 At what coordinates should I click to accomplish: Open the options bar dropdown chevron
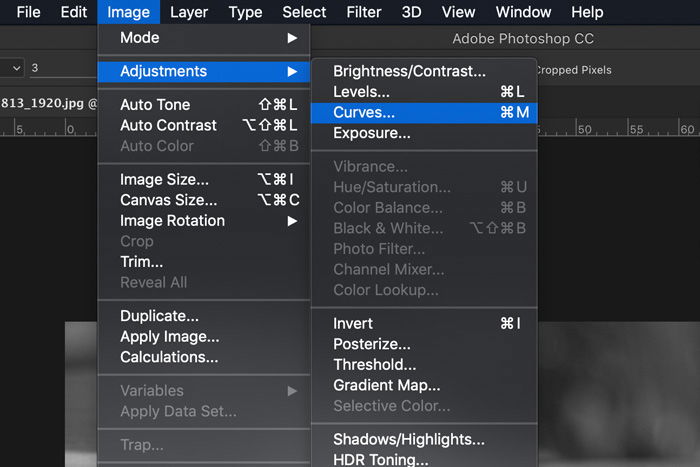pos(17,68)
